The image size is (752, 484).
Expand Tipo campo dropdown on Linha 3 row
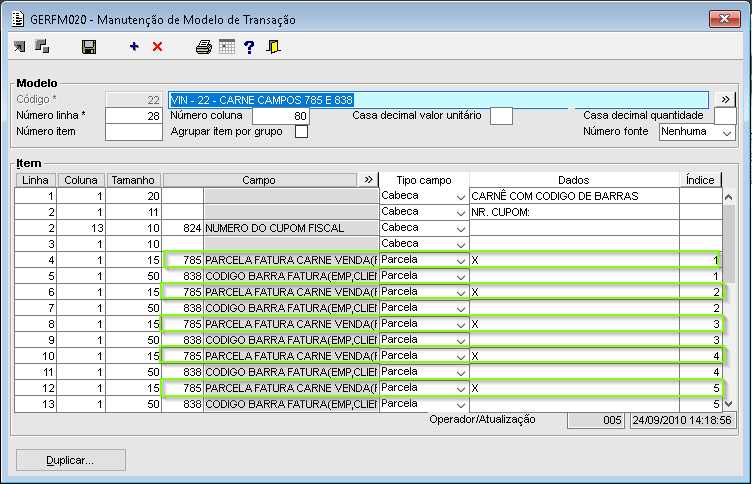[x=460, y=245]
